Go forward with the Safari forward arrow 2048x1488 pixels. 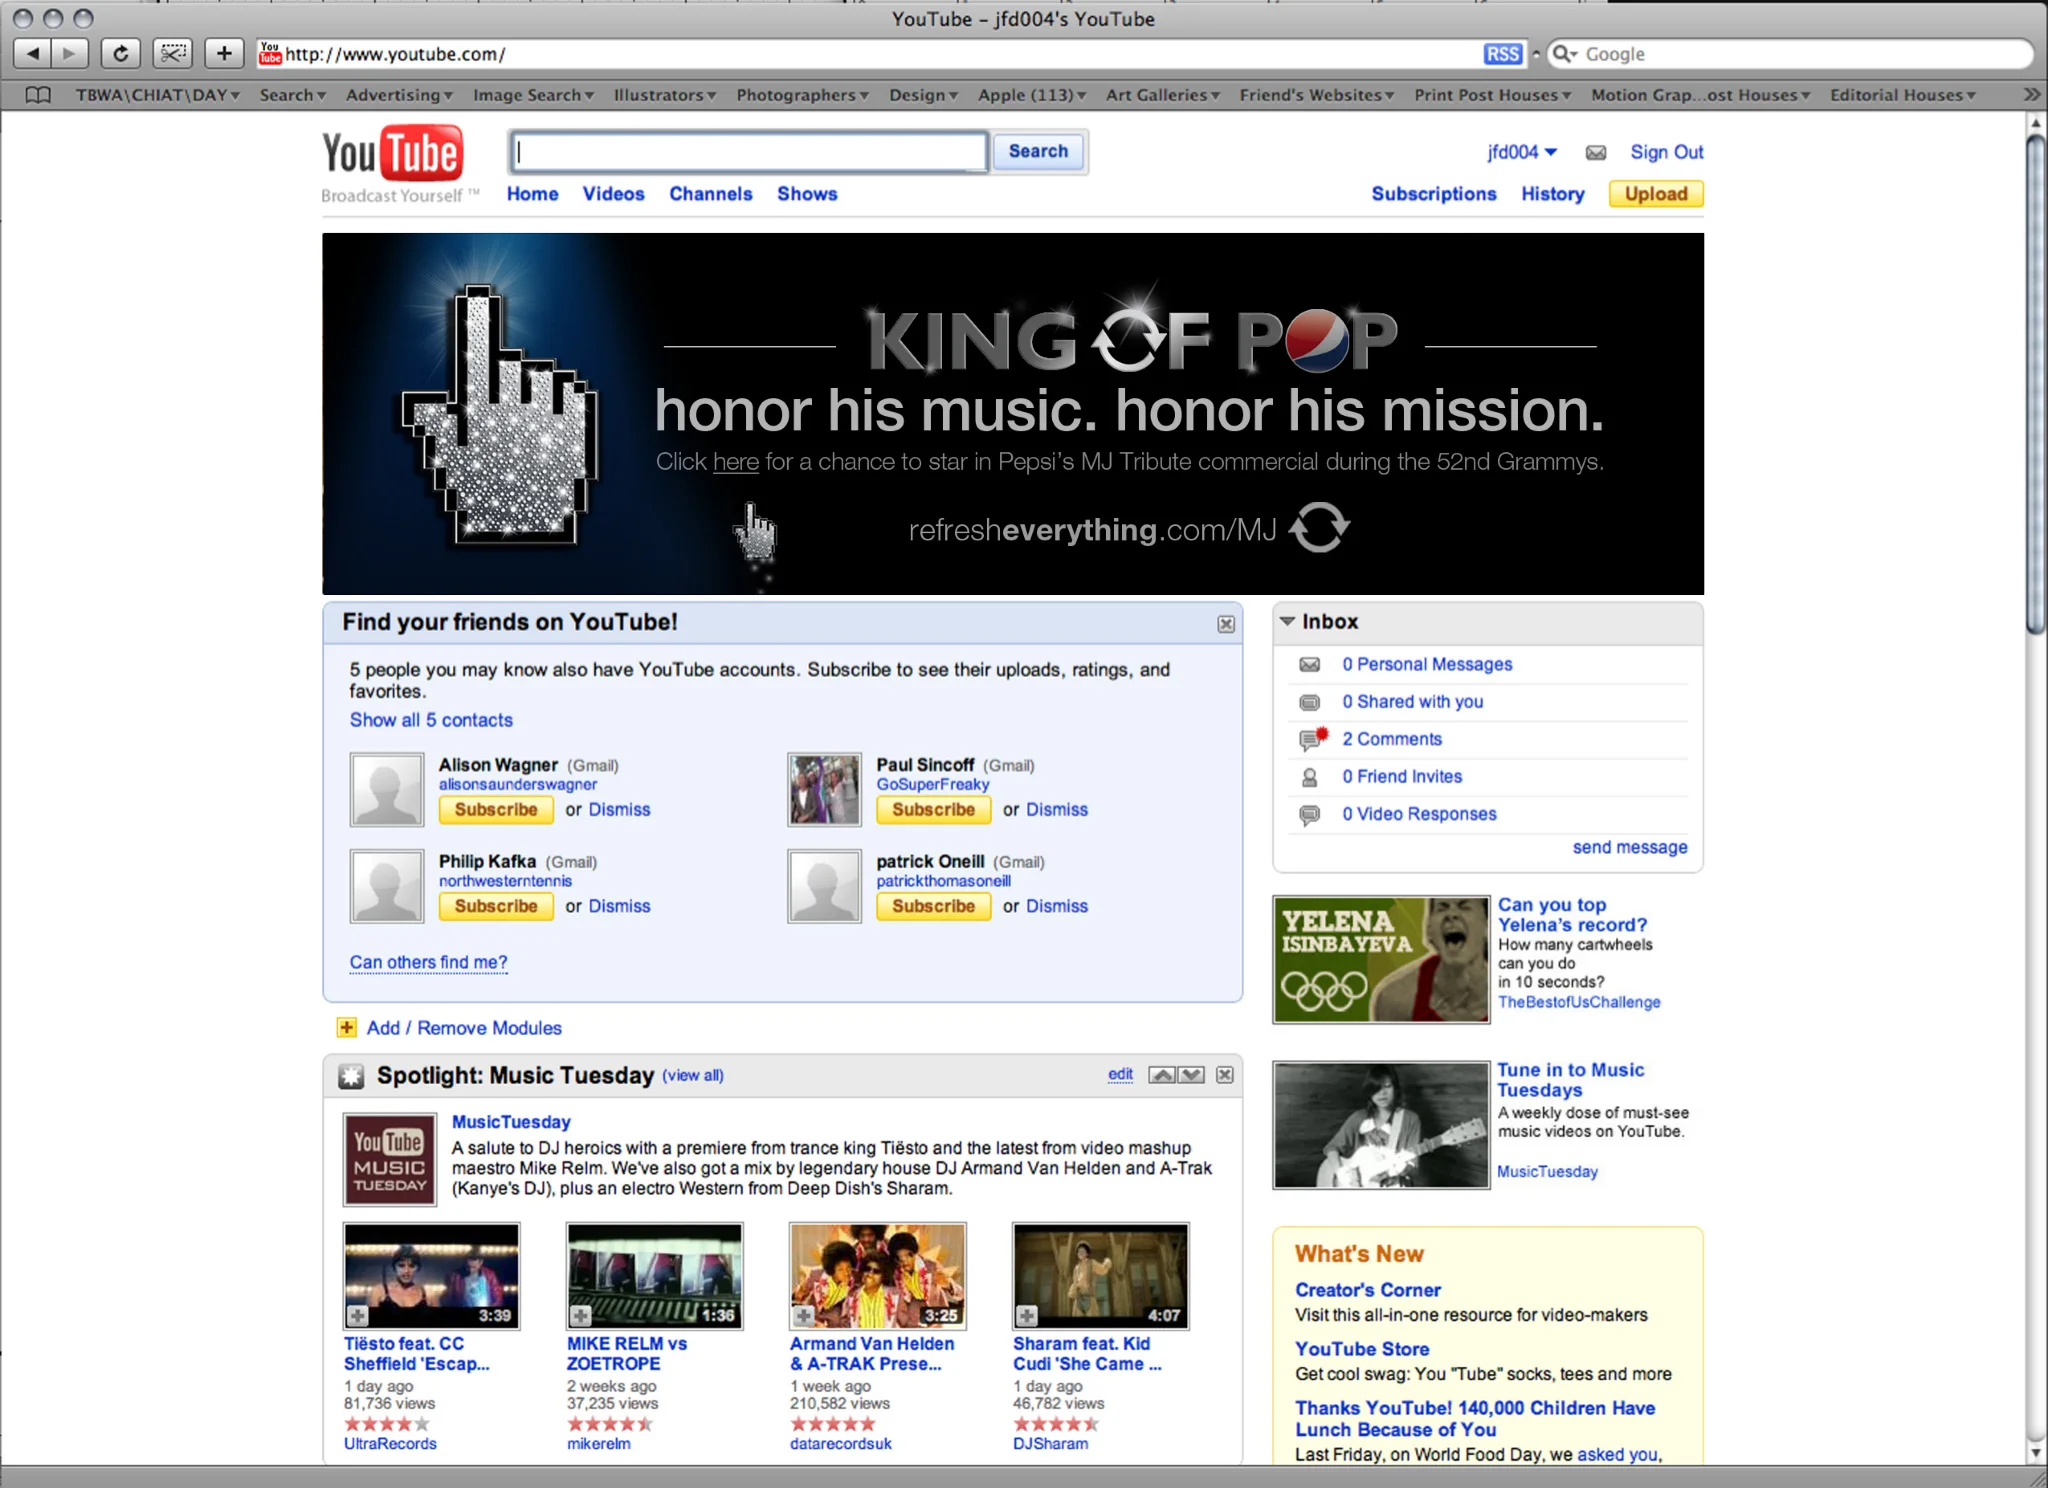click(x=69, y=53)
